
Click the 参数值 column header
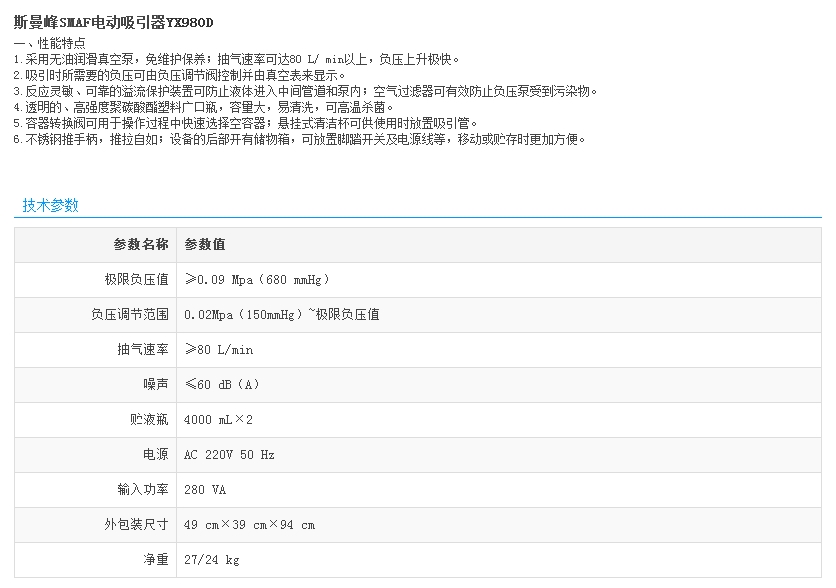click(x=204, y=244)
